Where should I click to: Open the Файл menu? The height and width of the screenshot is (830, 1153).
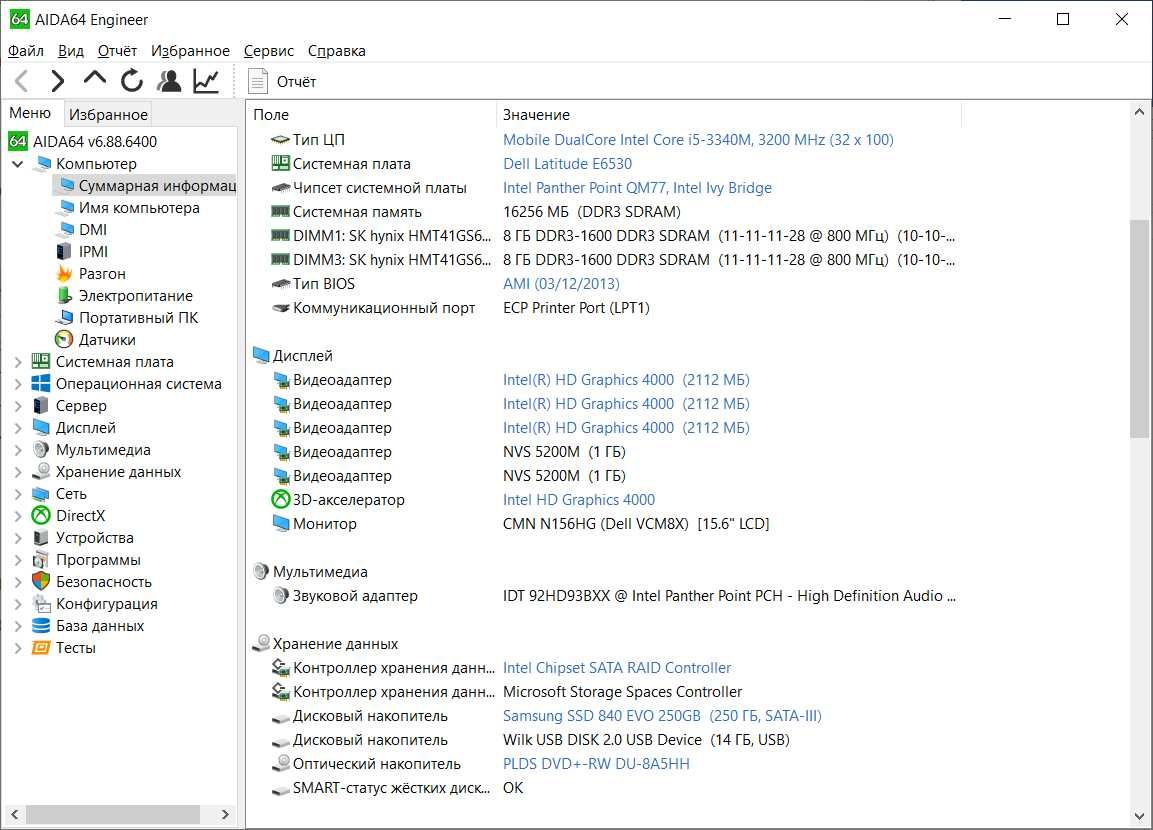26,51
